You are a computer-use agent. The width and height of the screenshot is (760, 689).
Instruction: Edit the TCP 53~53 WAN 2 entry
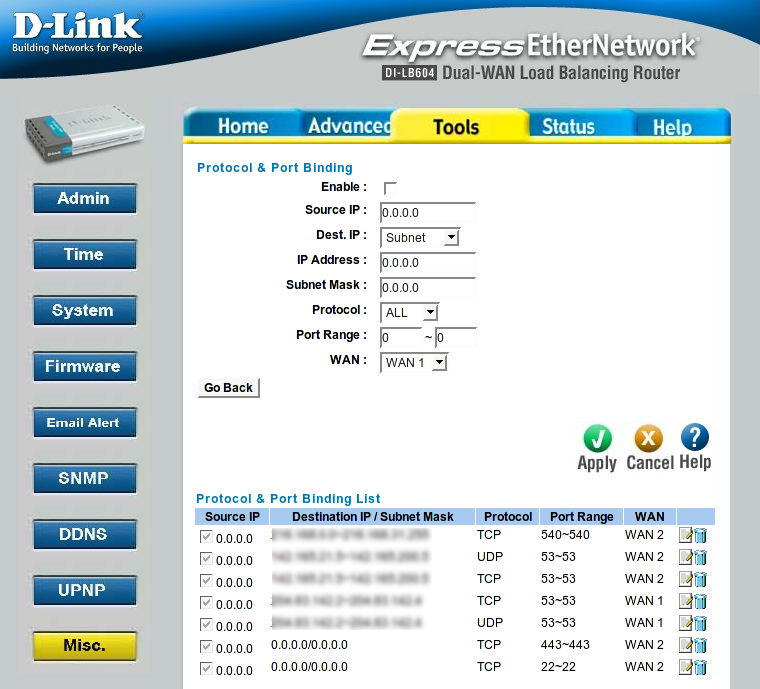pos(685,579)
